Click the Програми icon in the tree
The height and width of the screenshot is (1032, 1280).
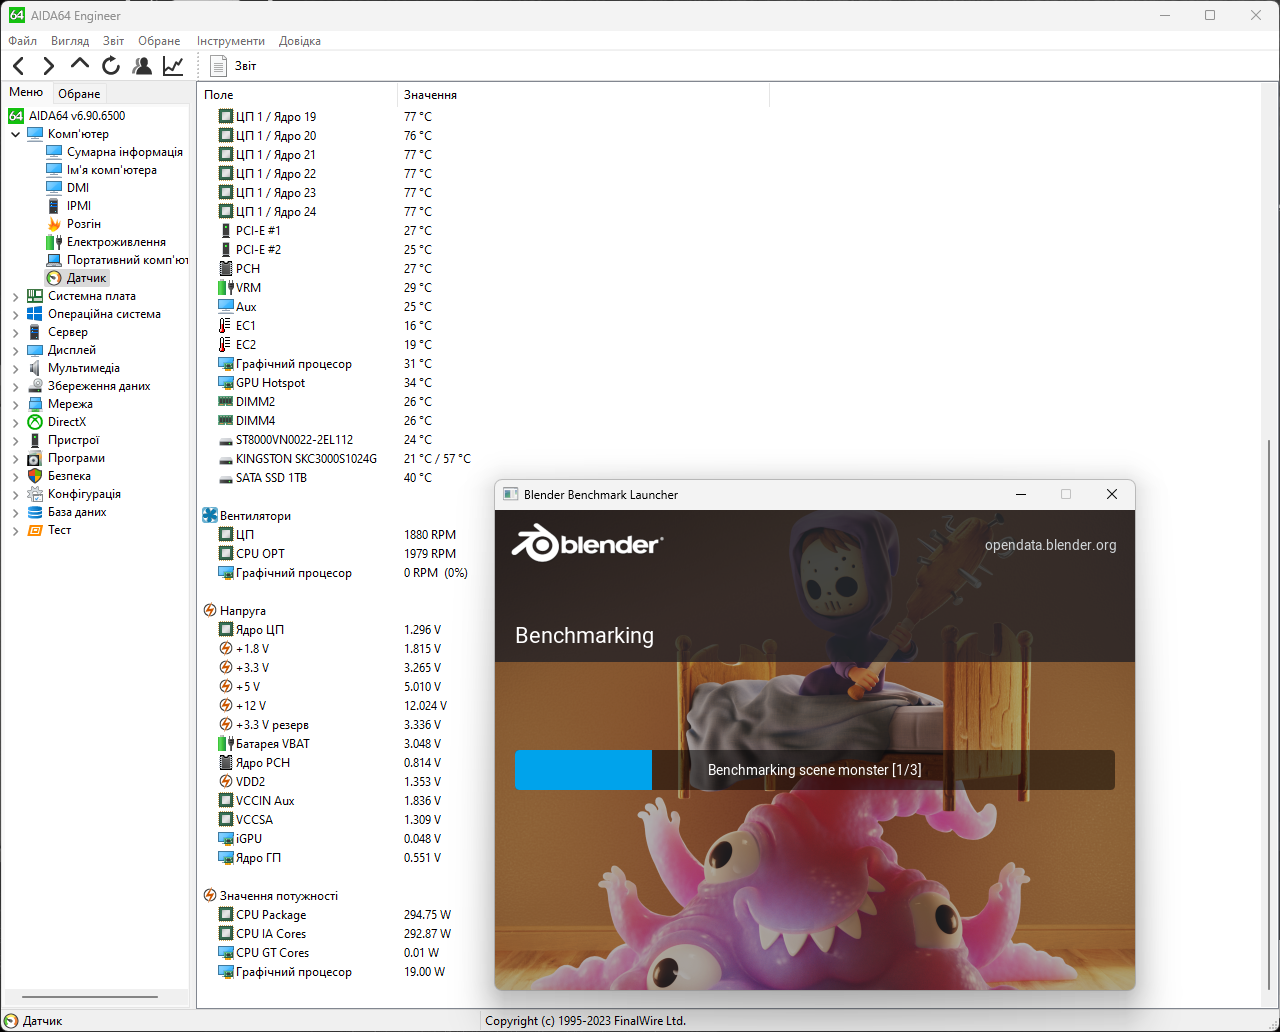click(35, 458)
